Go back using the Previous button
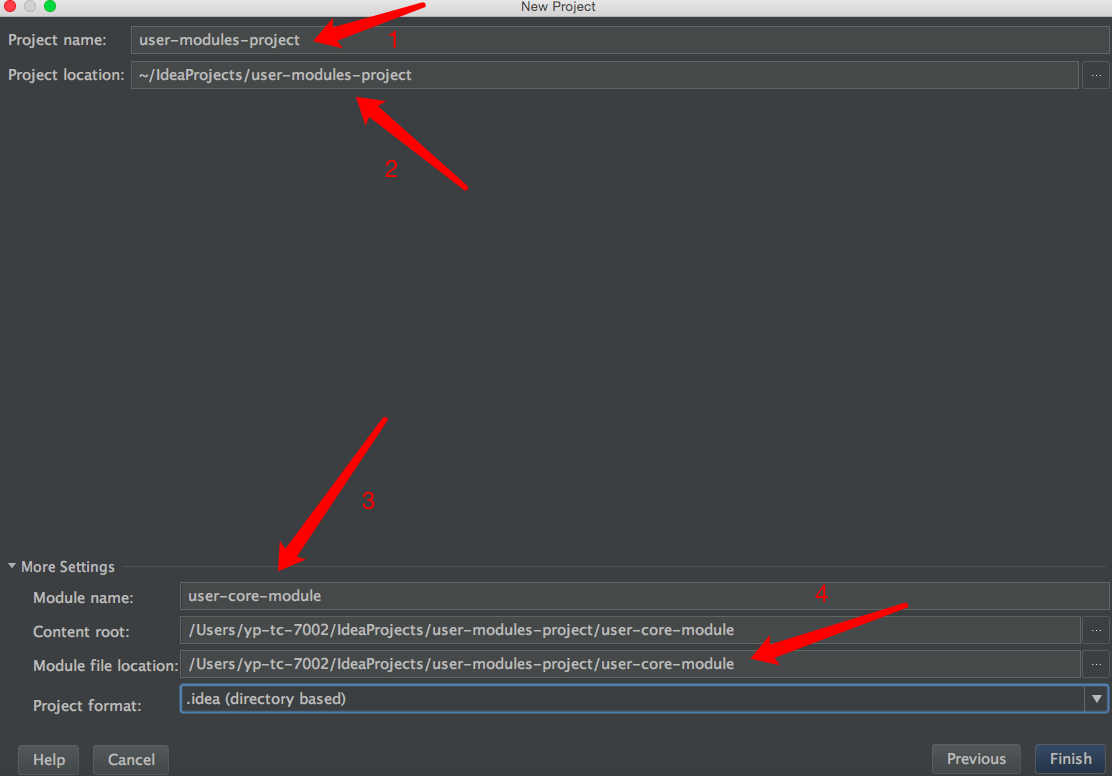Viewport: 1112px width, 776px height. 975,758
